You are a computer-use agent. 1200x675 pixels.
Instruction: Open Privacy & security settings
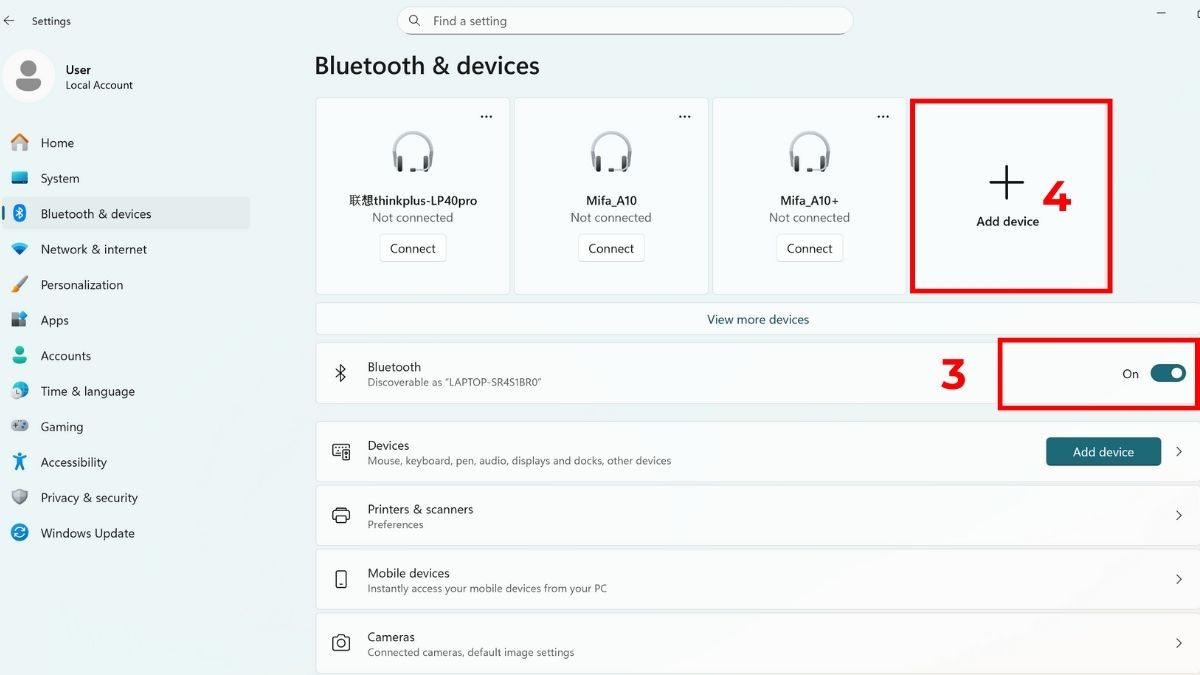90,497
